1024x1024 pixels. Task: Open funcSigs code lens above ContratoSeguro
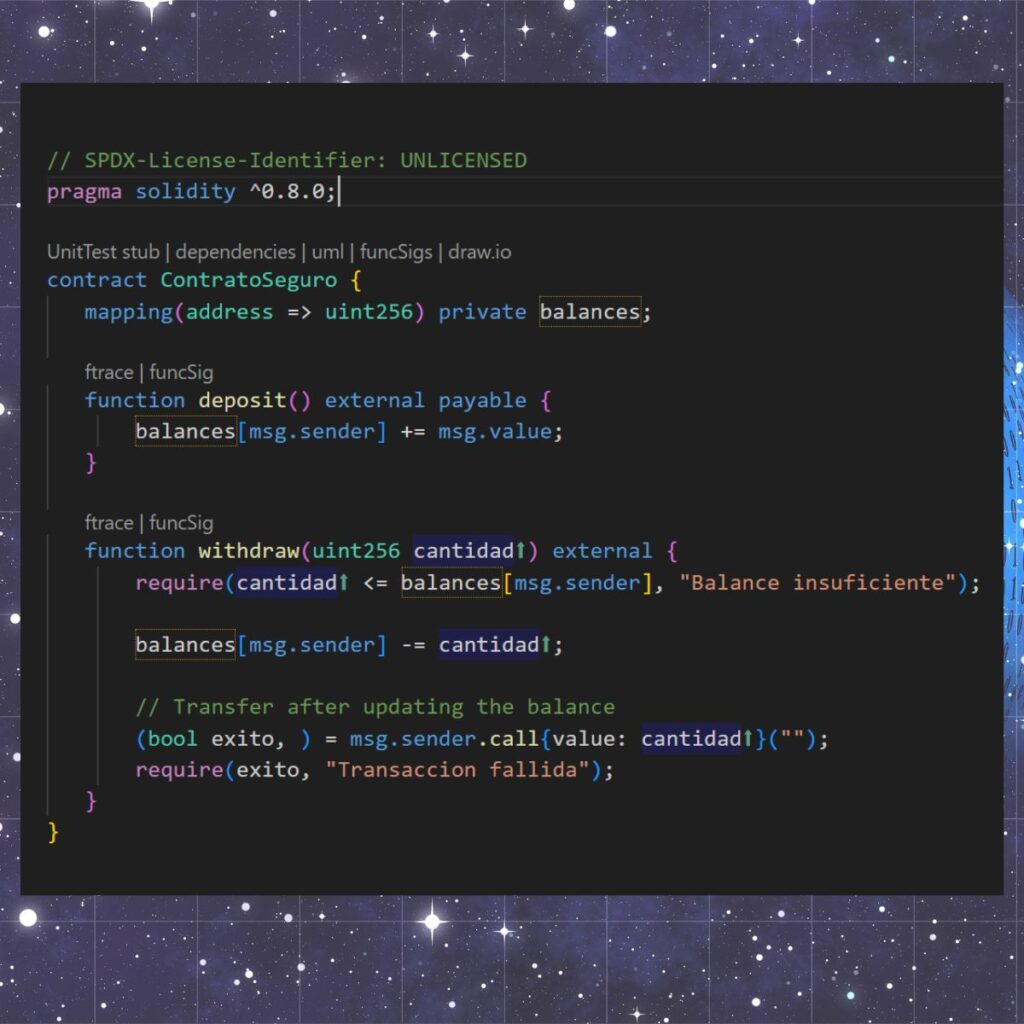[x=395, y=252]
